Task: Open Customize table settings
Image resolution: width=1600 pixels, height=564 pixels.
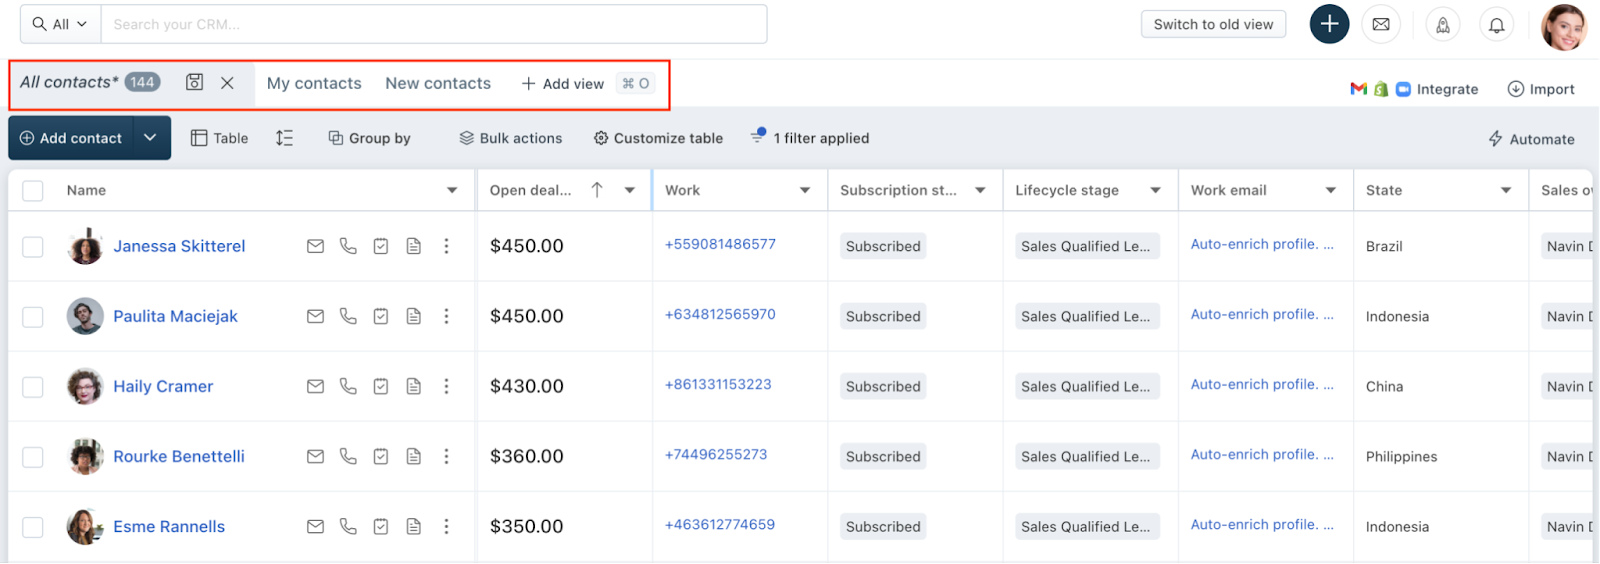Action: 658,138
